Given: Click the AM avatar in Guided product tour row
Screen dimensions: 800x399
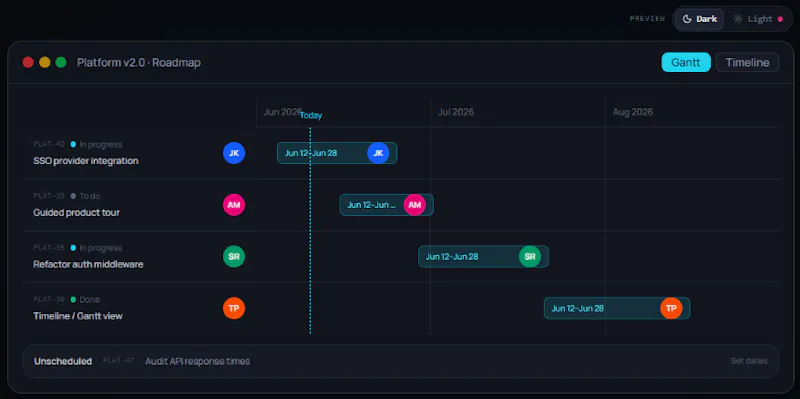Looking at the screenshot, I should coord(234,205).
